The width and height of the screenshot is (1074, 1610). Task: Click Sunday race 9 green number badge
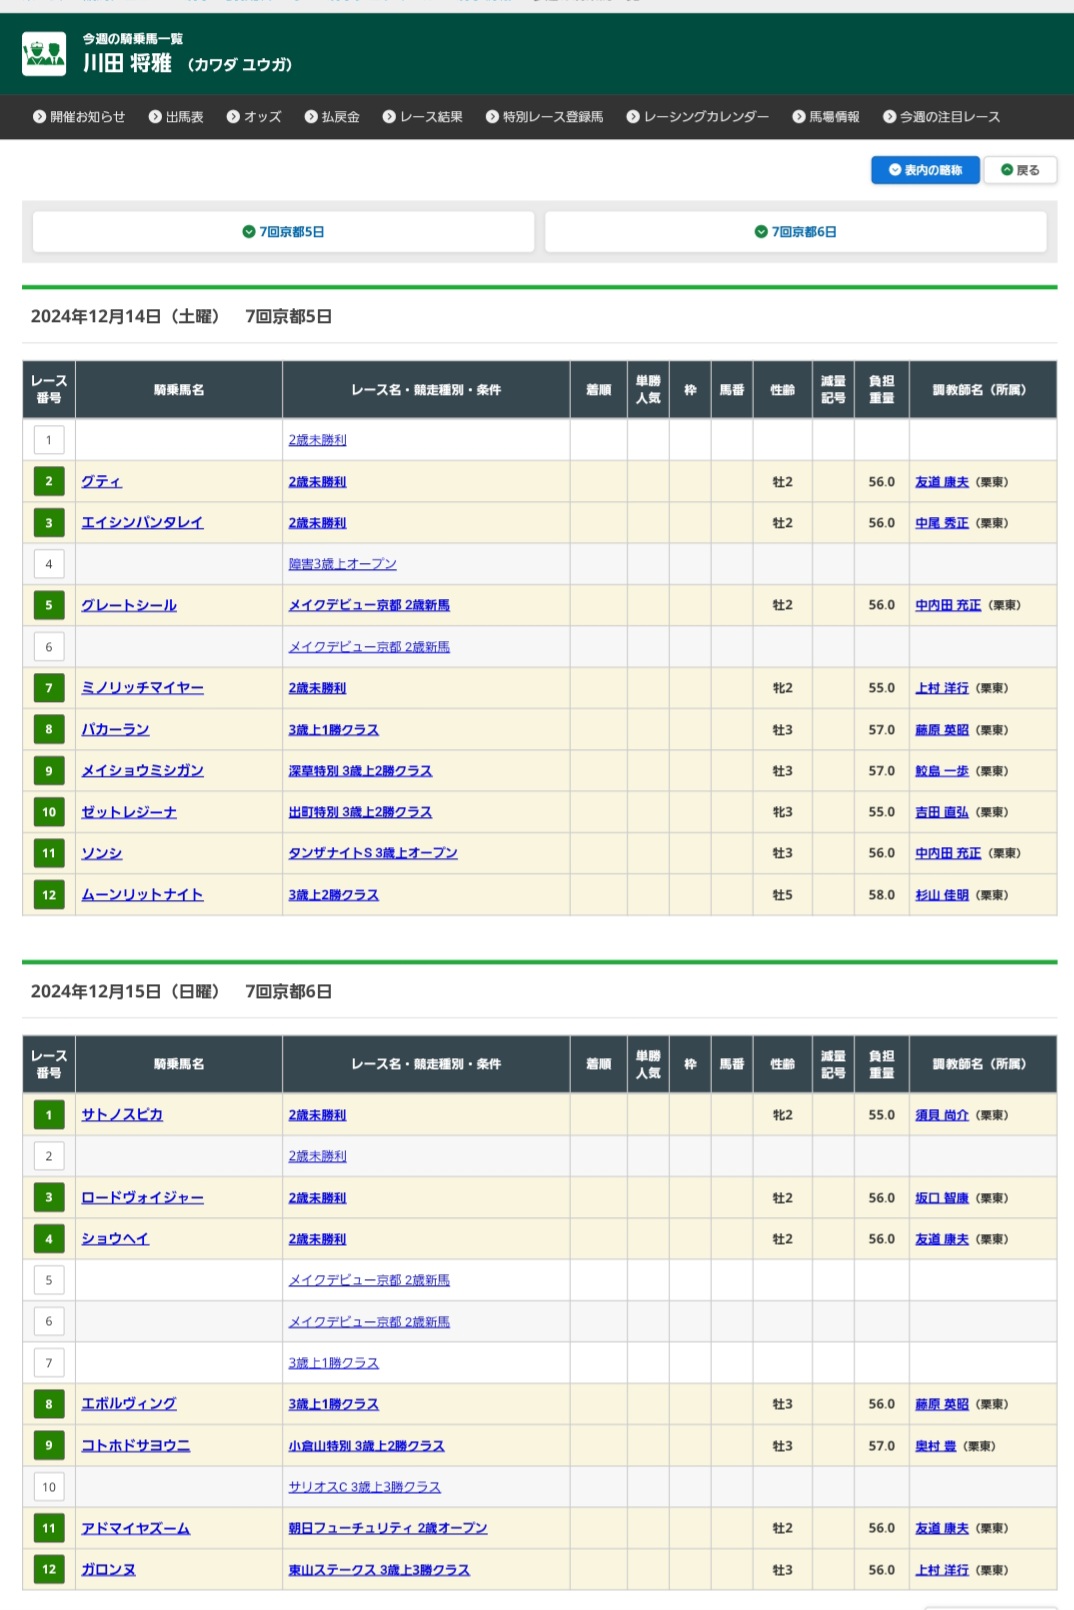pyautogui.click(x=49, y=1445)
